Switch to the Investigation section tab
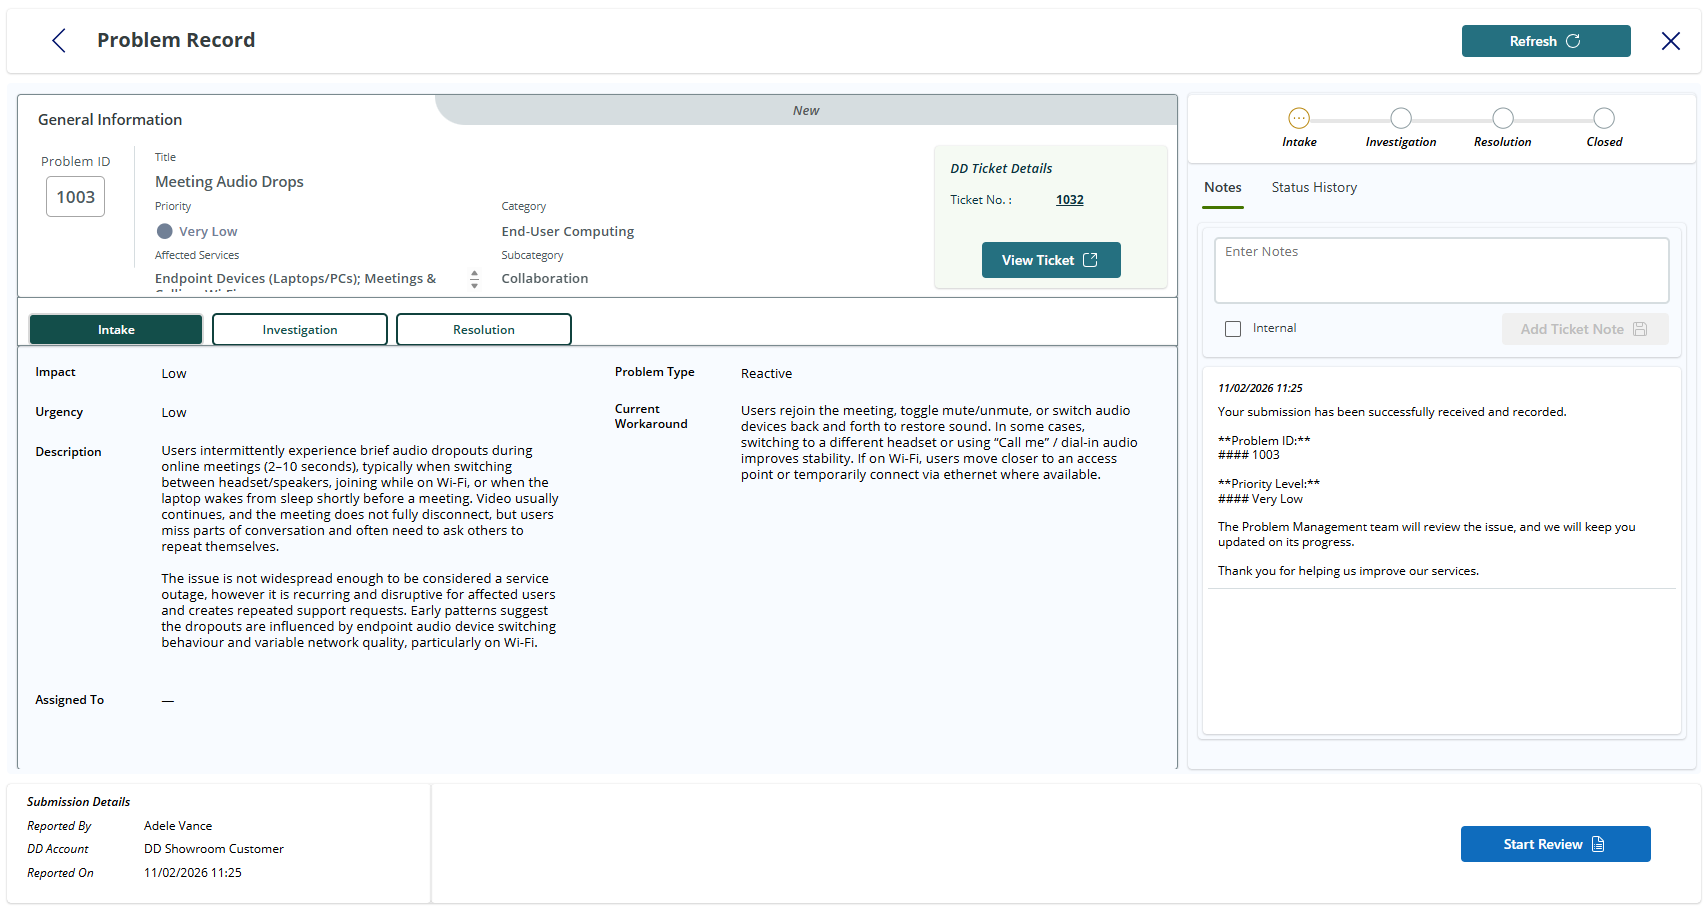 click(300, 330)
